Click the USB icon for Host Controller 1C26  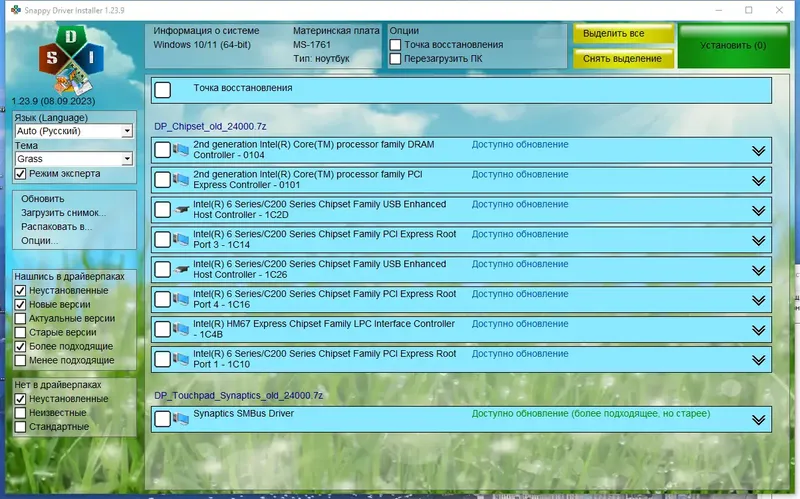(181, 269)
